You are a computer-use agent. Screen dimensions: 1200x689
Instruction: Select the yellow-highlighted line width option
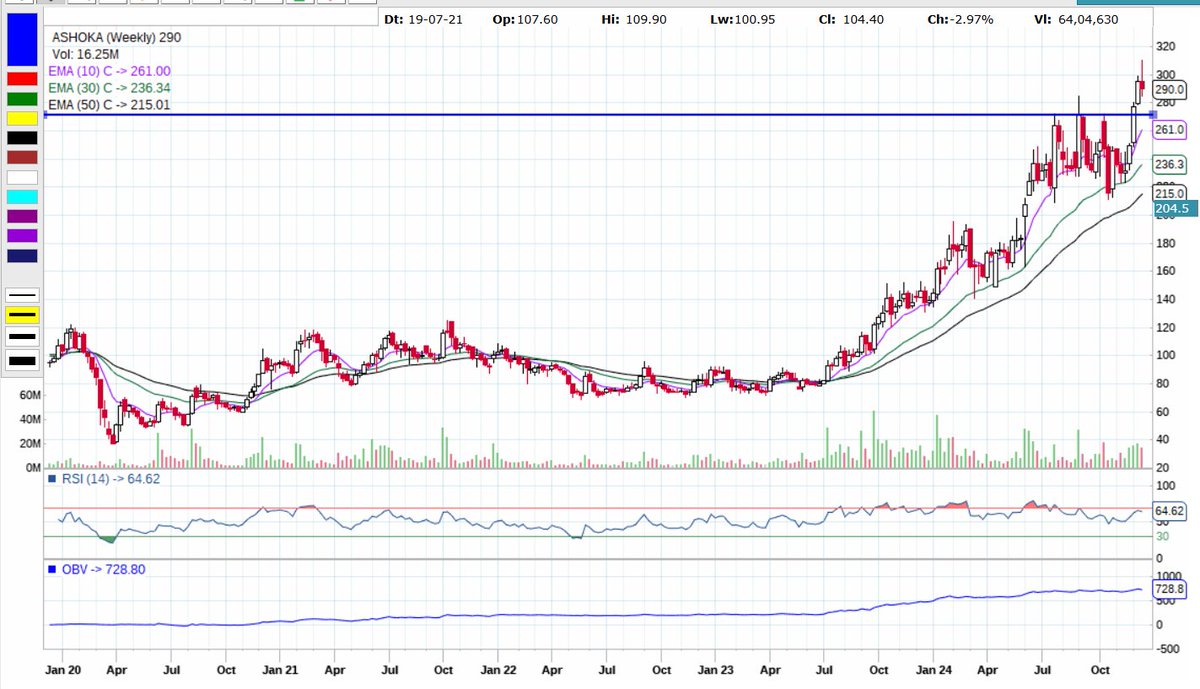point(22,316)
